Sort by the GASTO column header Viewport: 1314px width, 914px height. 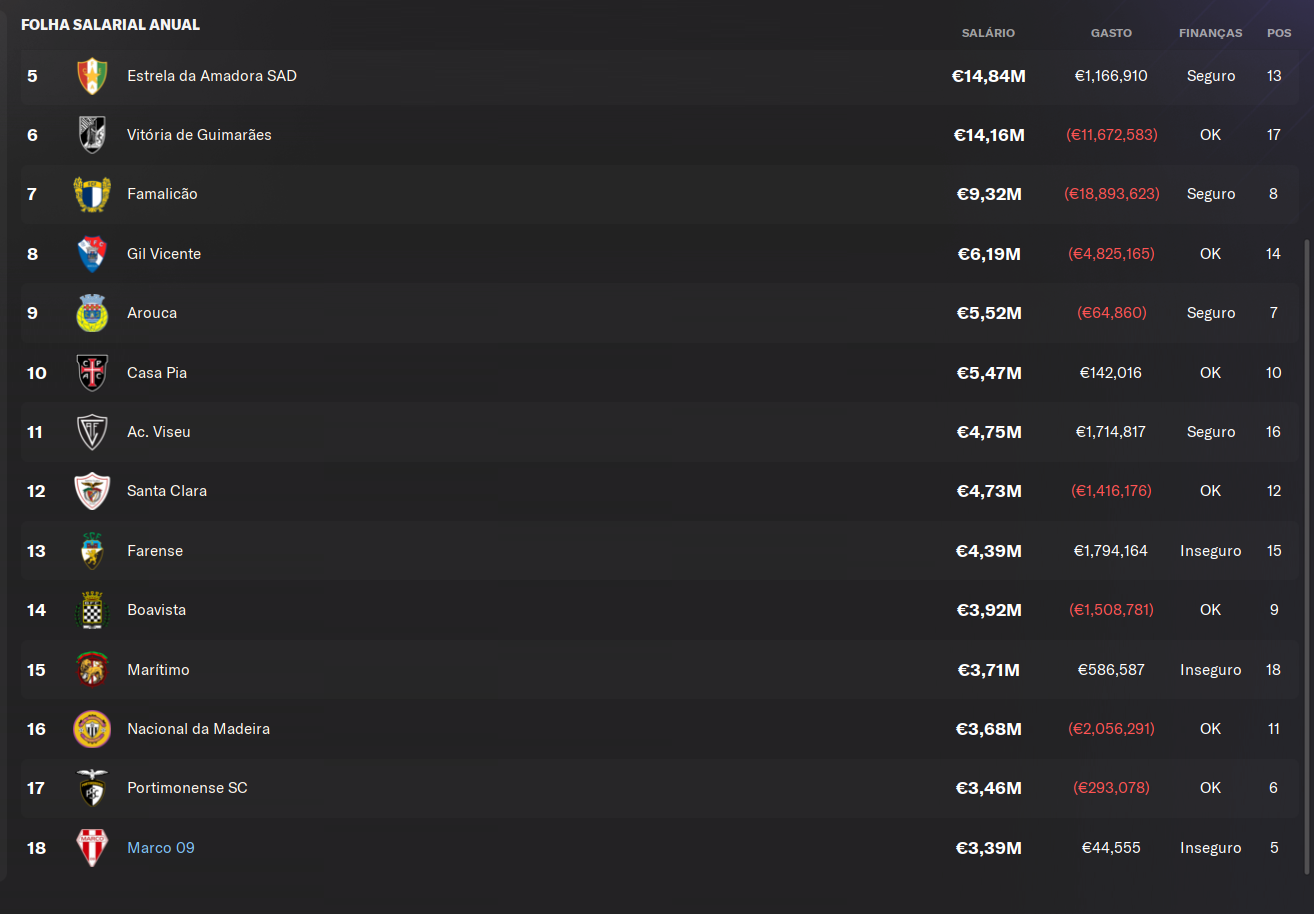coord(1111,33)
